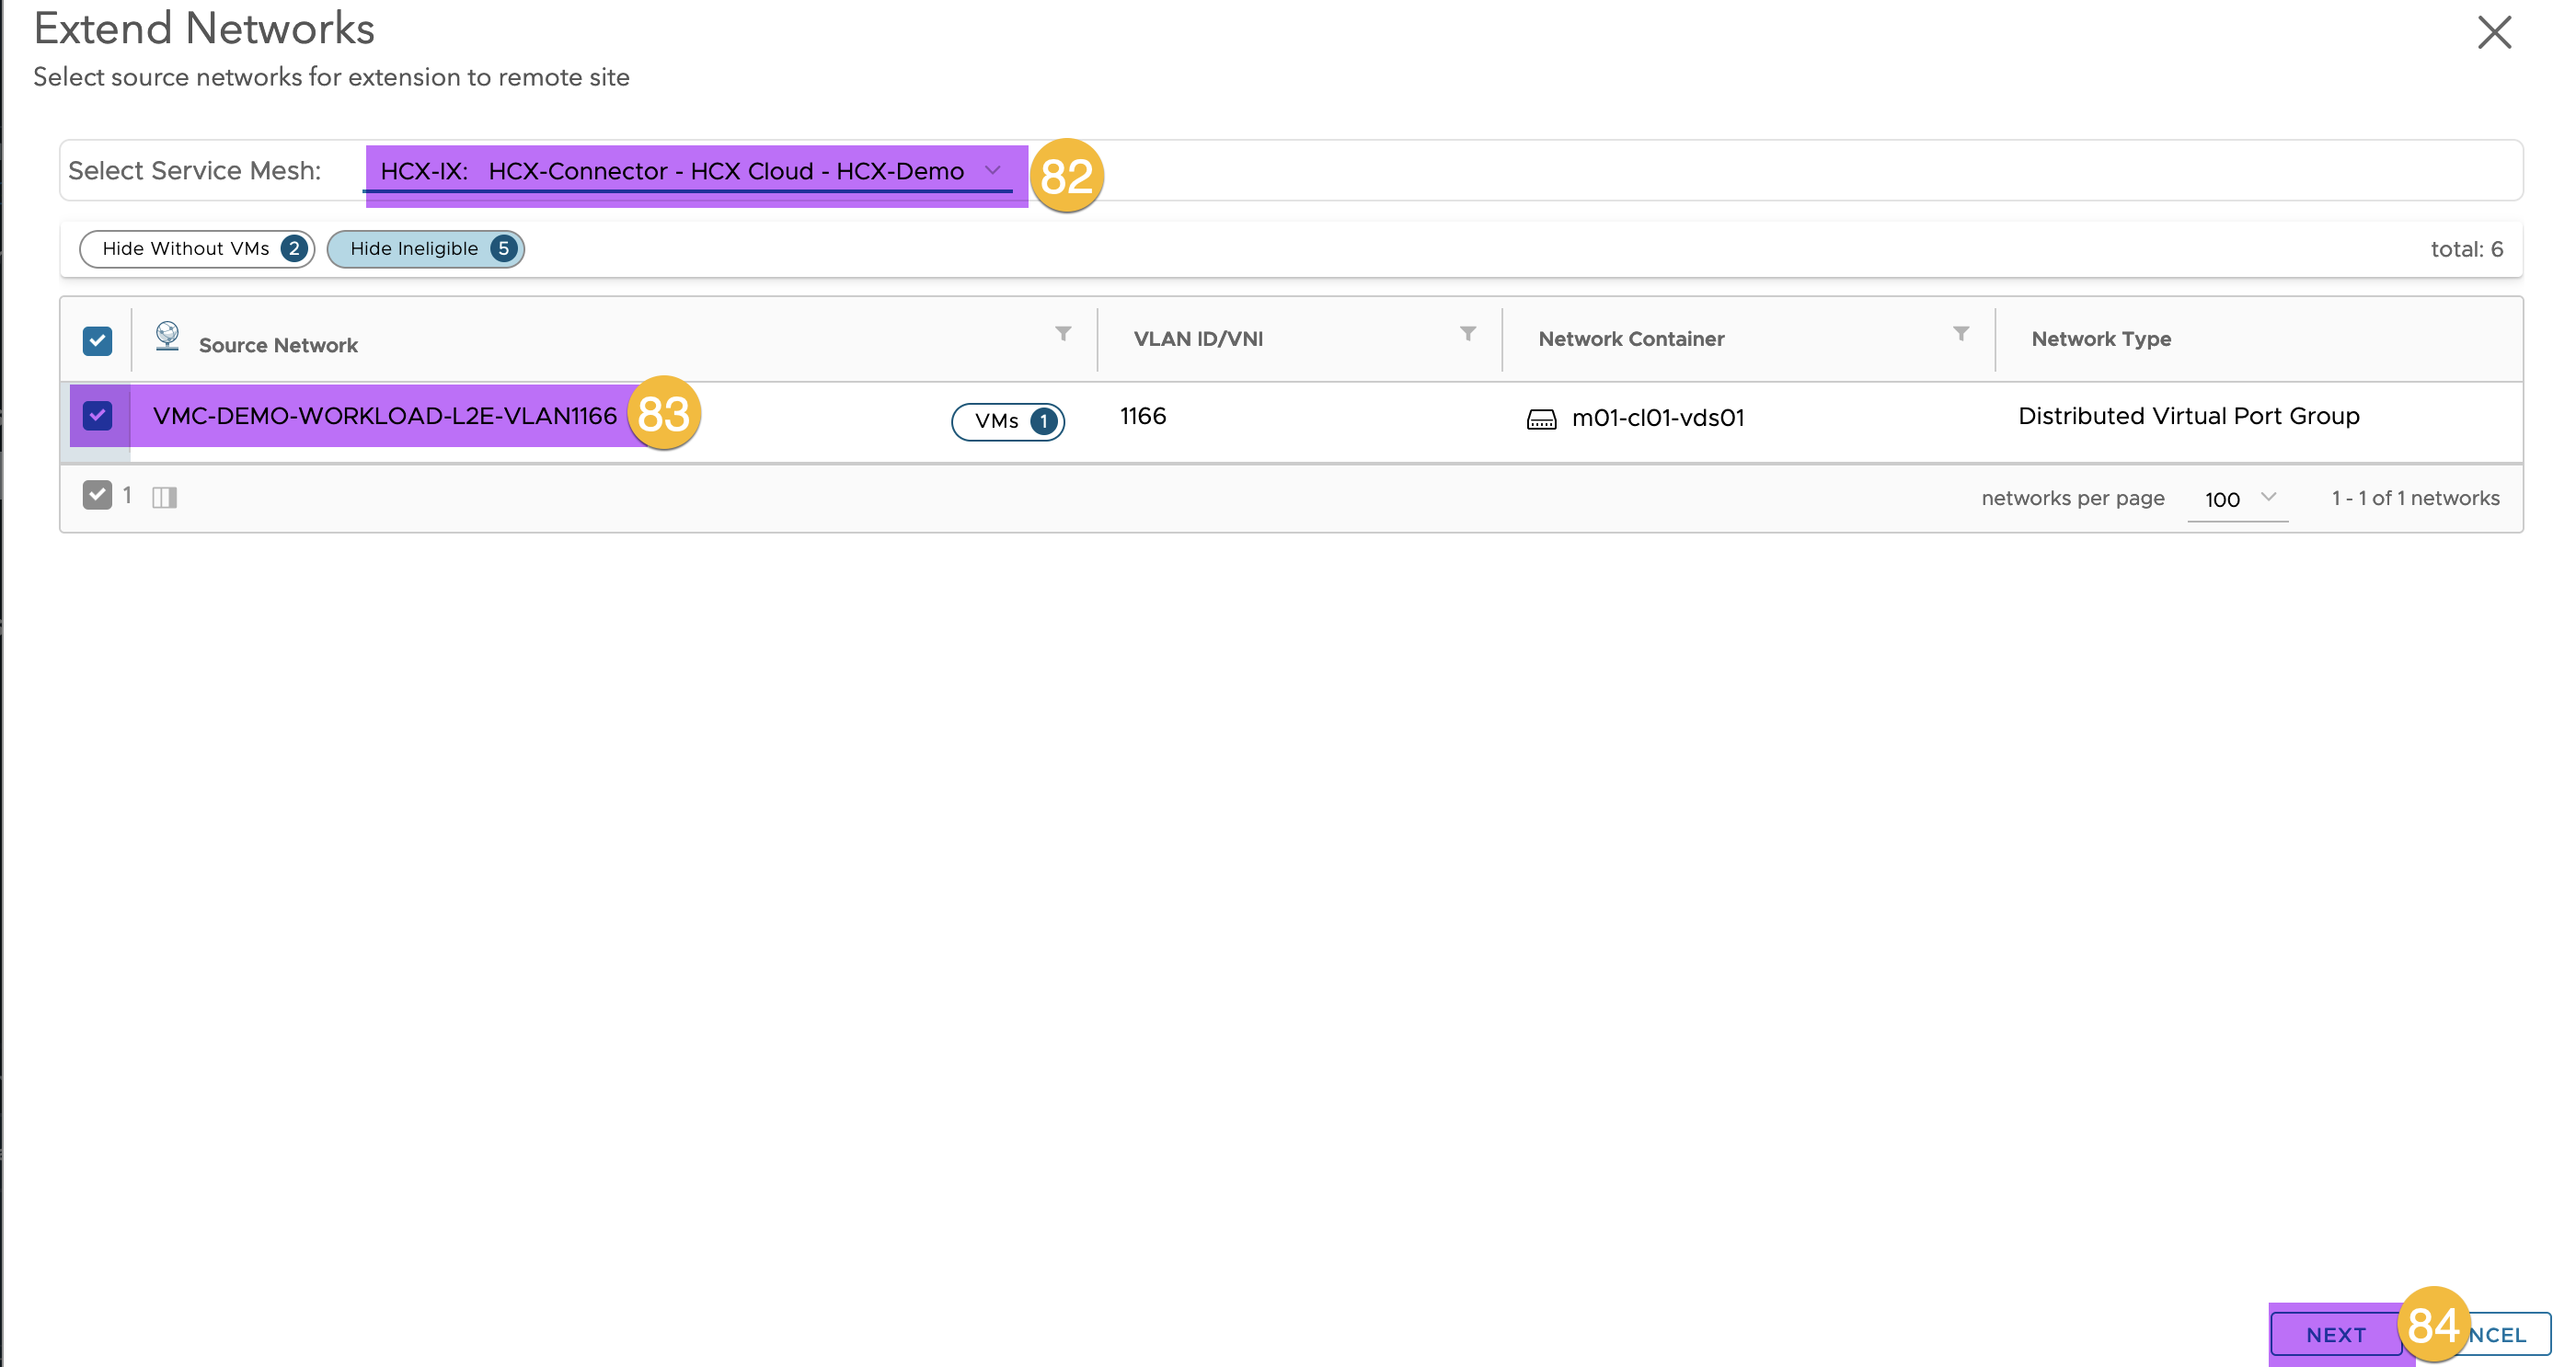
Task: Select network name VMC-DEMO-WORKLOAD-L2E-VLAN1166
Action: [385, 415]
